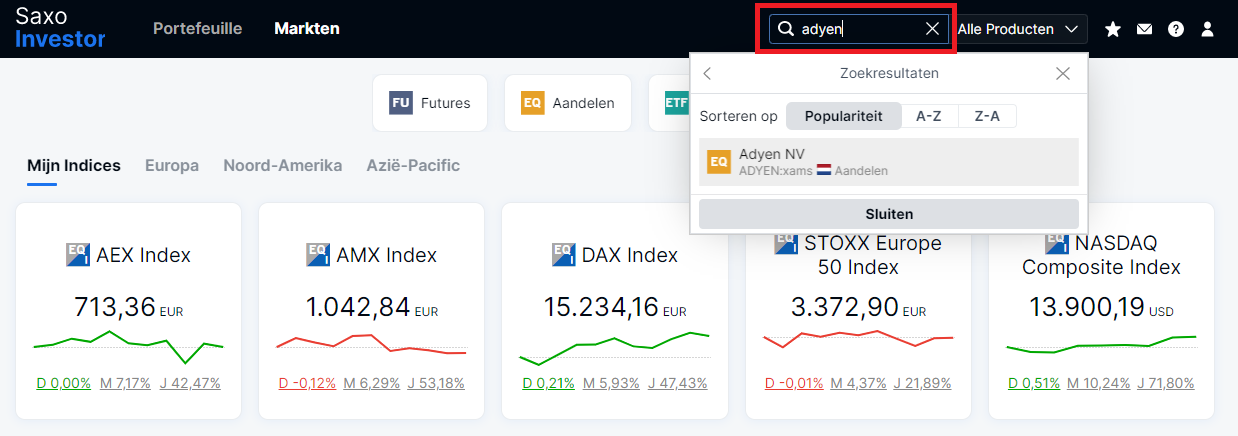The image size is (1238, 436).
Task: Sort results by Populariteit
Action: 844,116
